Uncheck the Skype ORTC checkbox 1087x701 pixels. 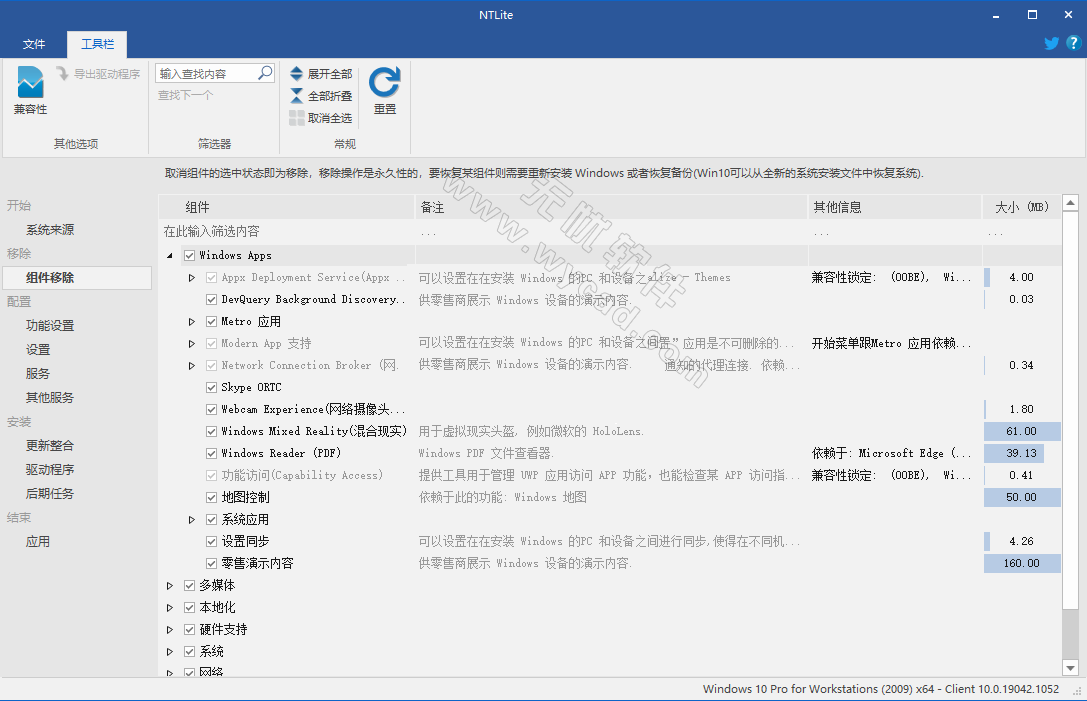[x=212, y=387]
